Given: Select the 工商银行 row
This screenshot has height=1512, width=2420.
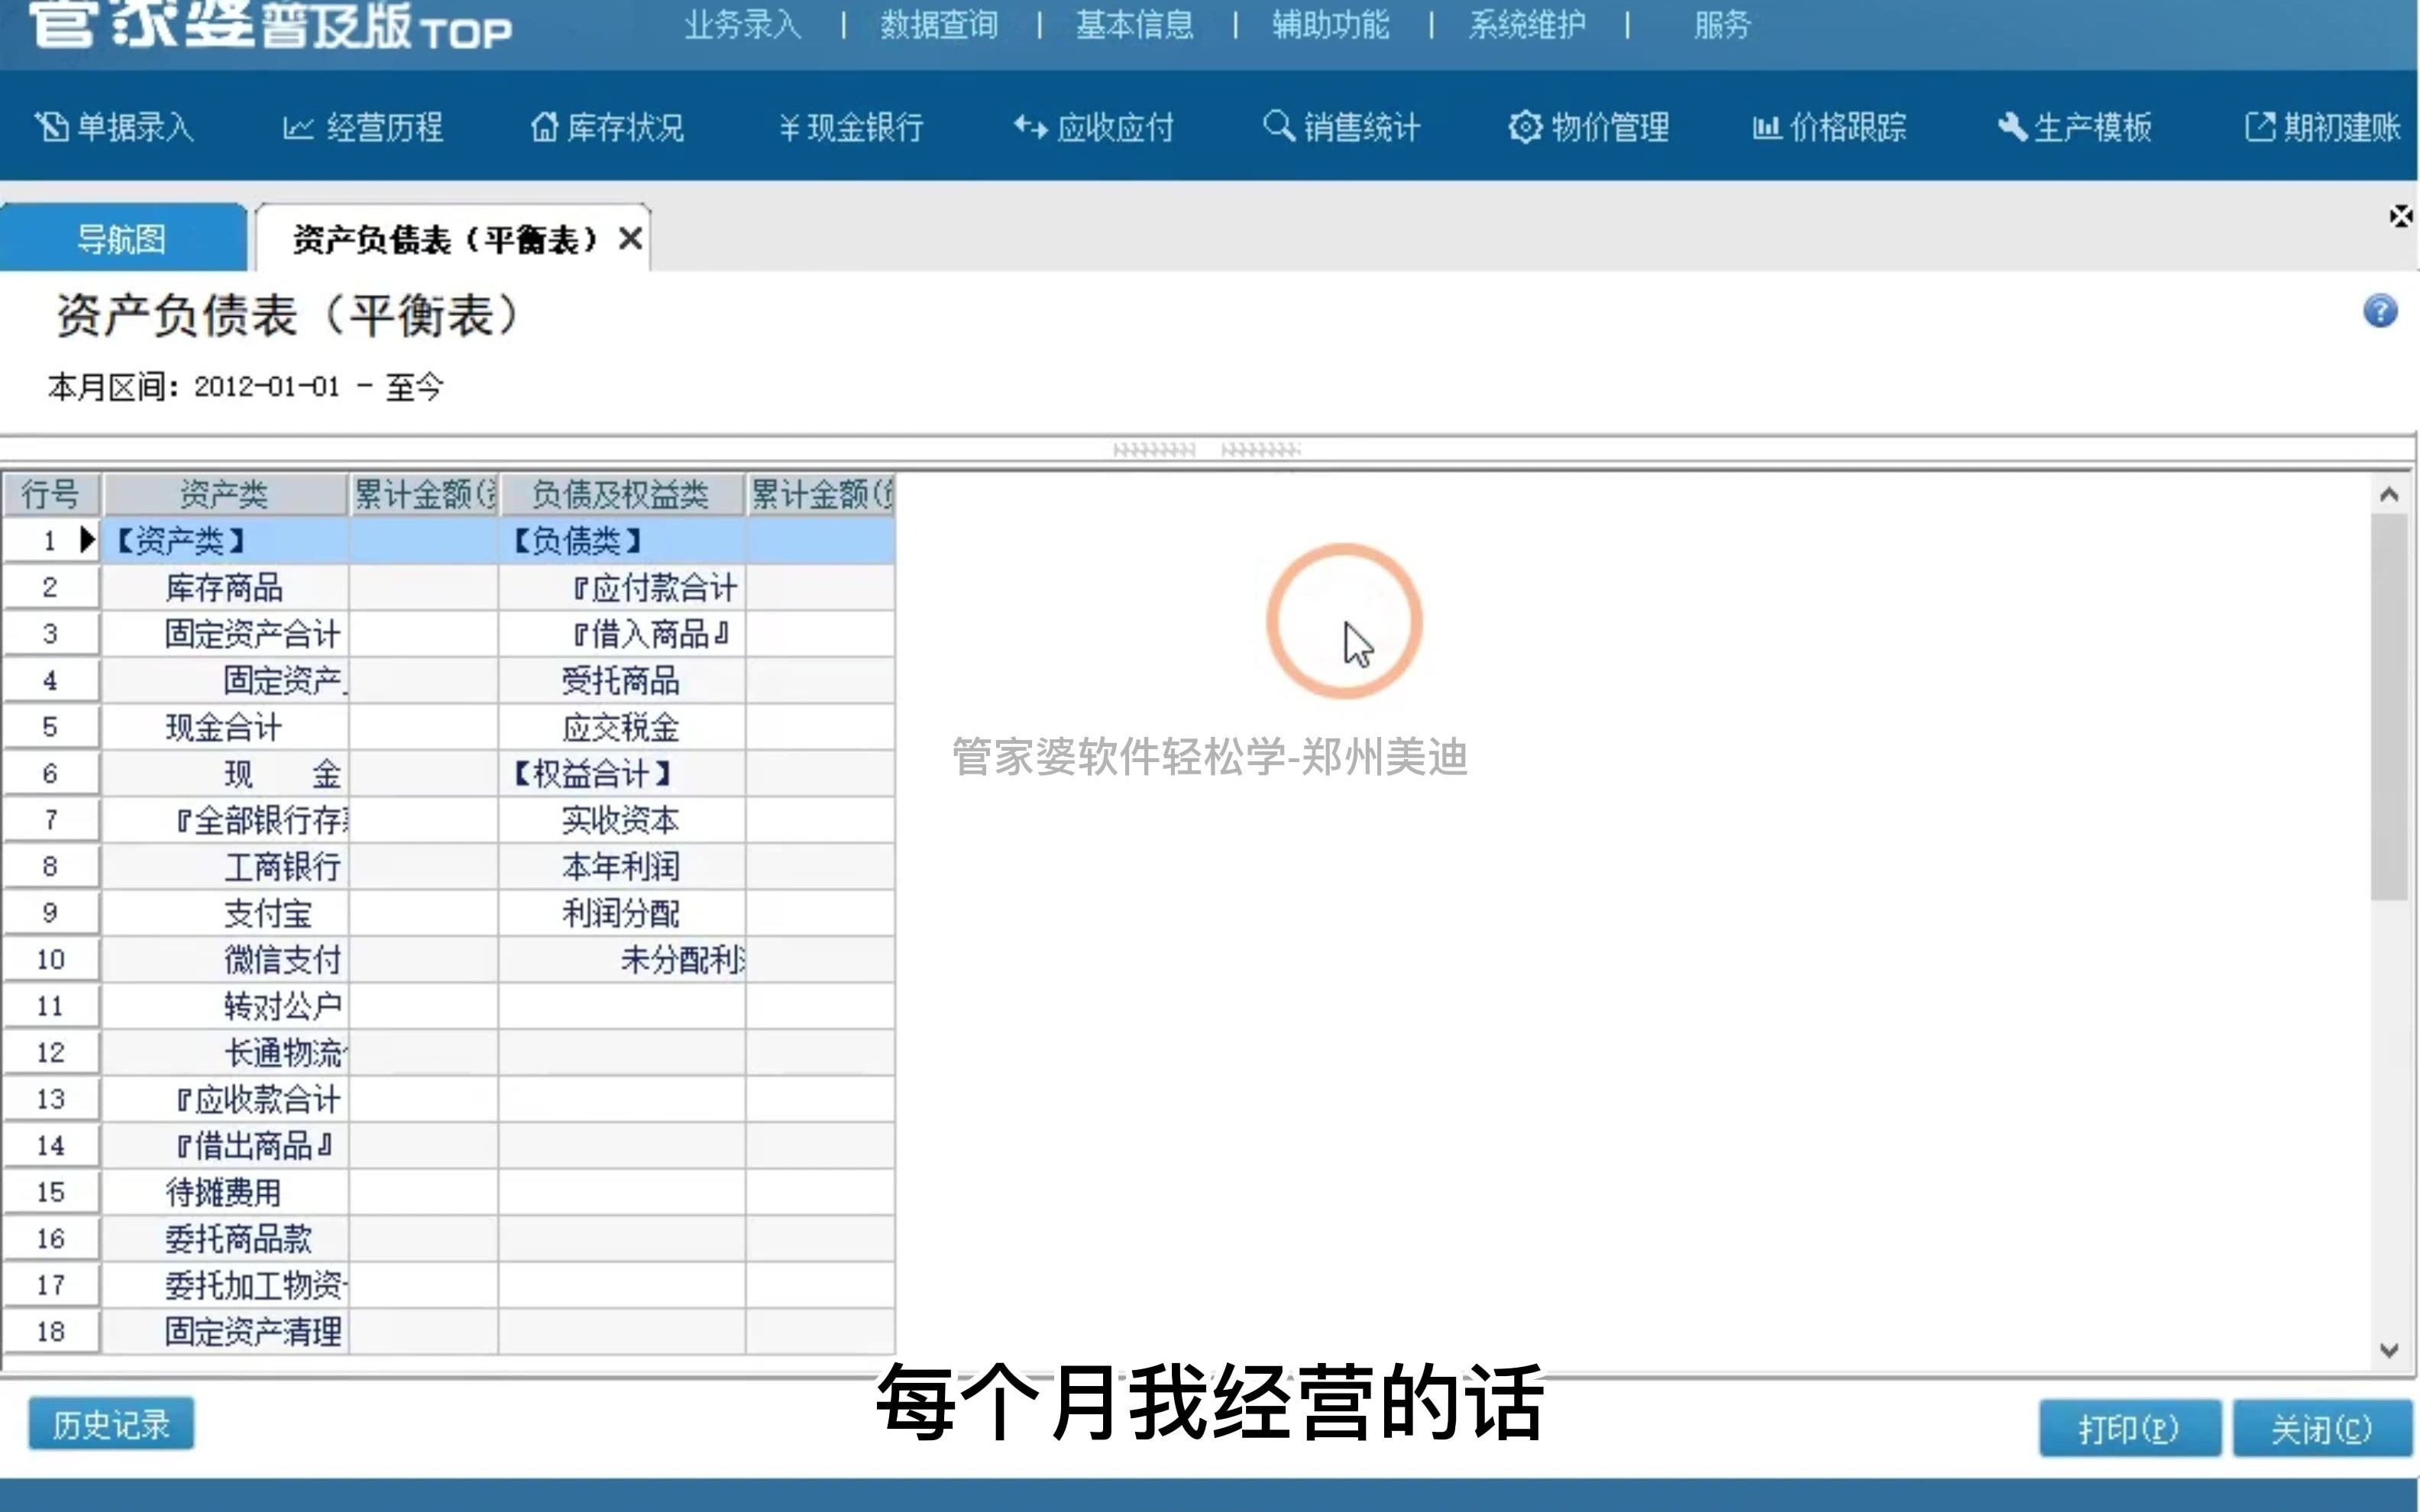Looking at the screenshot, I should (x=225, y=866).
